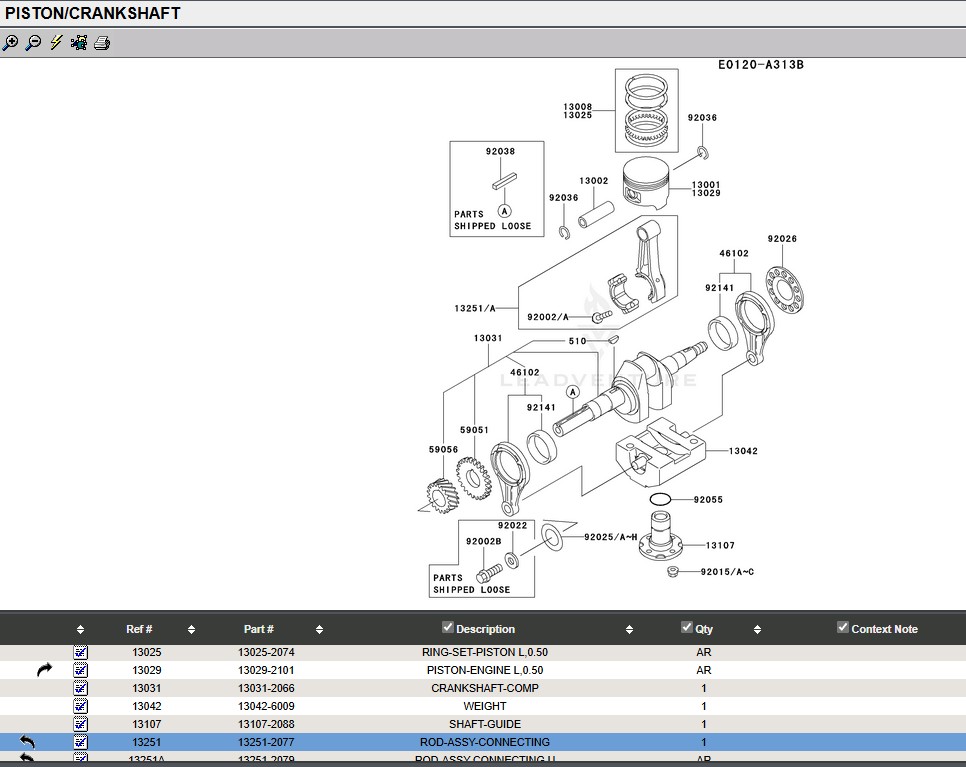The height and width of the screenshot is (767, 966).
Task: Uncheck the Description column checkbox
Action: pos(448,627)
